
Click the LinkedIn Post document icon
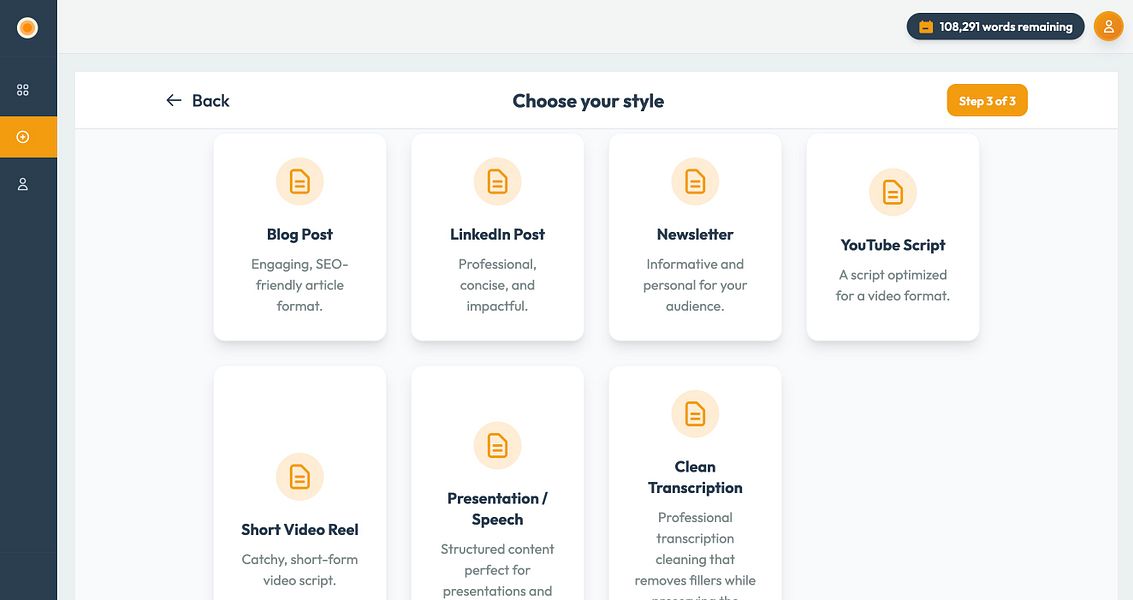(x=497, y=181)
